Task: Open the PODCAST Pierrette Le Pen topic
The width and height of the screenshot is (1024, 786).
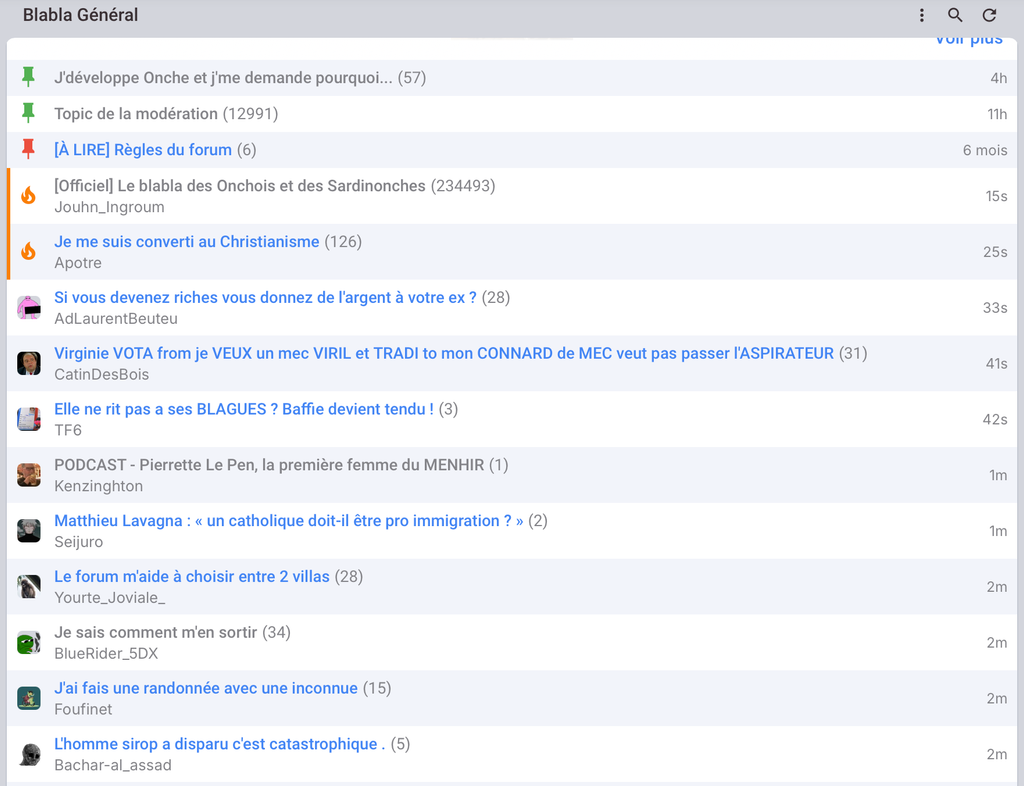Action: [269, 465]
